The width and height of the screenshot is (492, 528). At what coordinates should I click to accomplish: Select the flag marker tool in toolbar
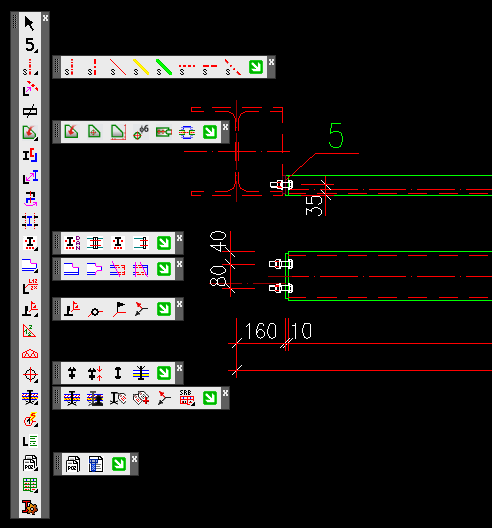coord(119,309)
